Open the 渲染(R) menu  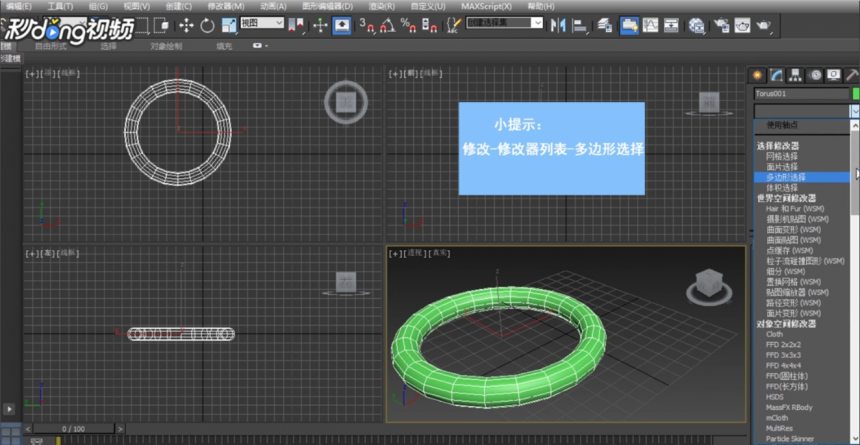(382, 7)
